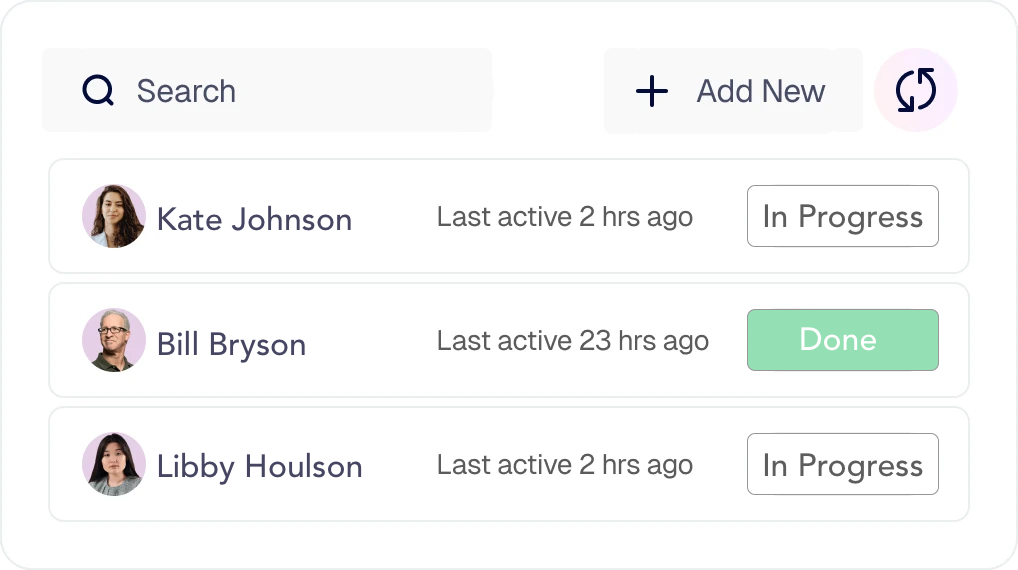Select the Bill Bryson list row

coord(509,340)
